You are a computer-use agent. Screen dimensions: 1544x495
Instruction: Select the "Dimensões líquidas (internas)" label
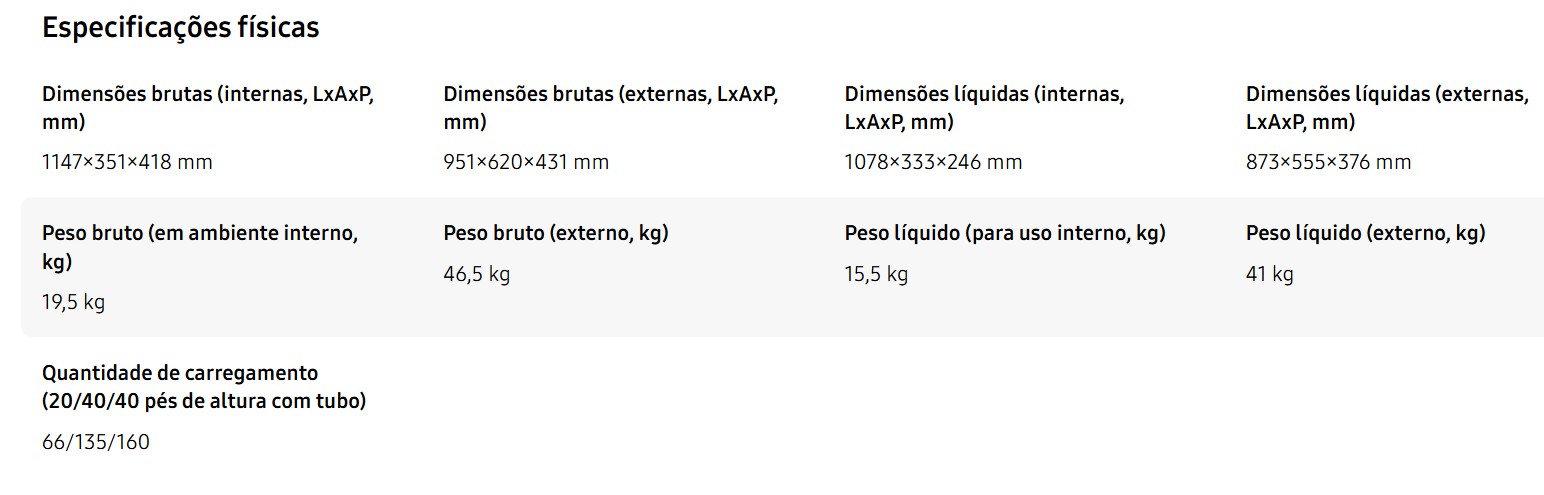985,108
